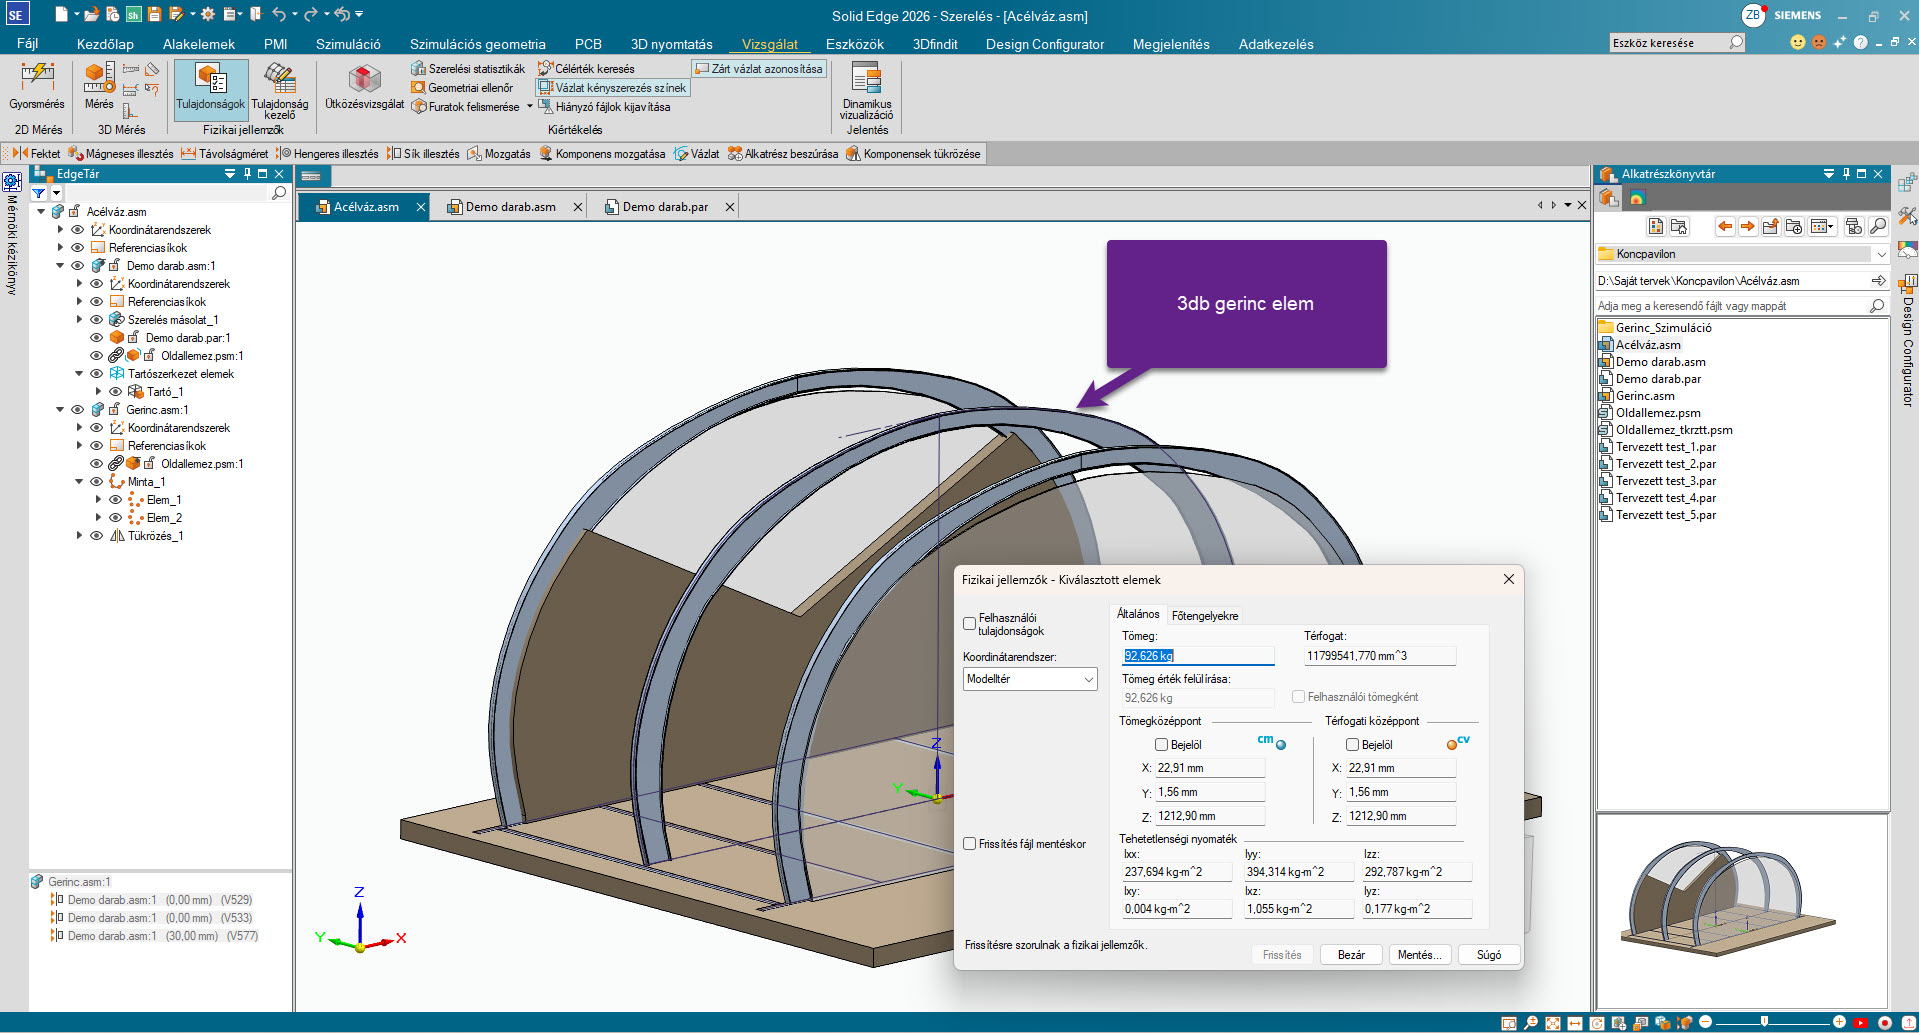Click the Mentés... button

point(1420,955)
